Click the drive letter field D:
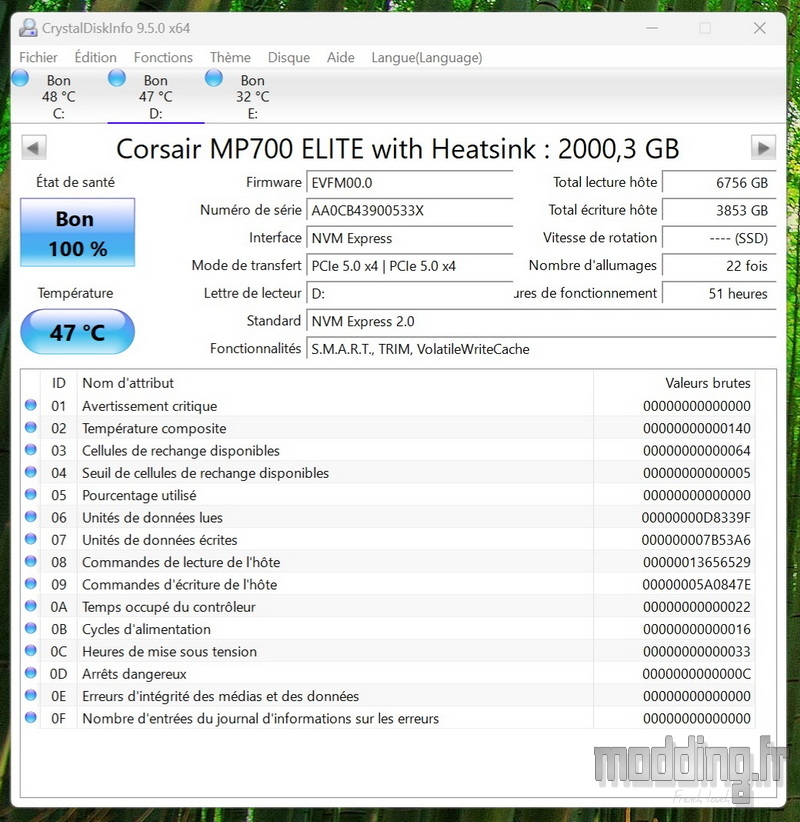Image resolution: width=800 pixels, height=822 pixels. 409,294
